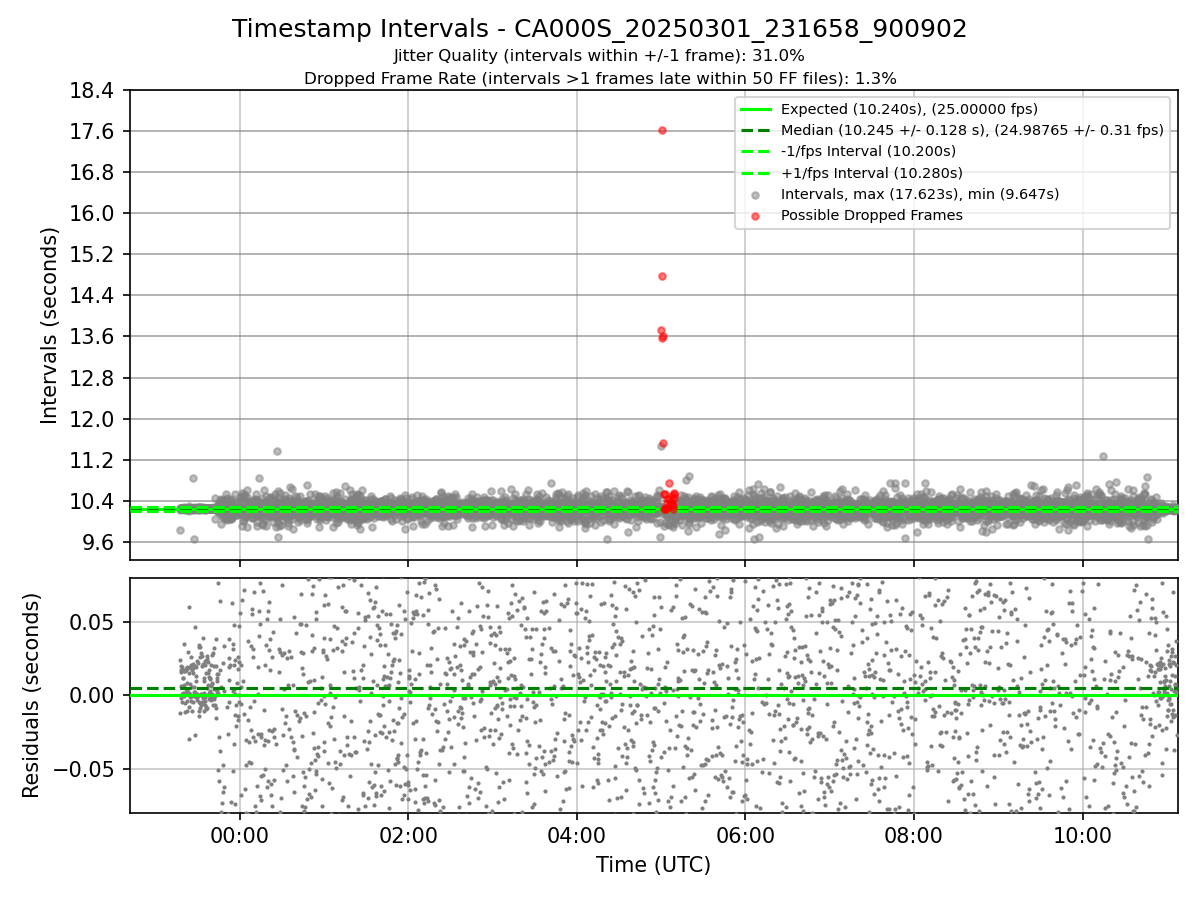Click the gray outlier point near 11.4 after 00:00
The width and height of the screenshot is (1200, 900).
pos(277,451)
